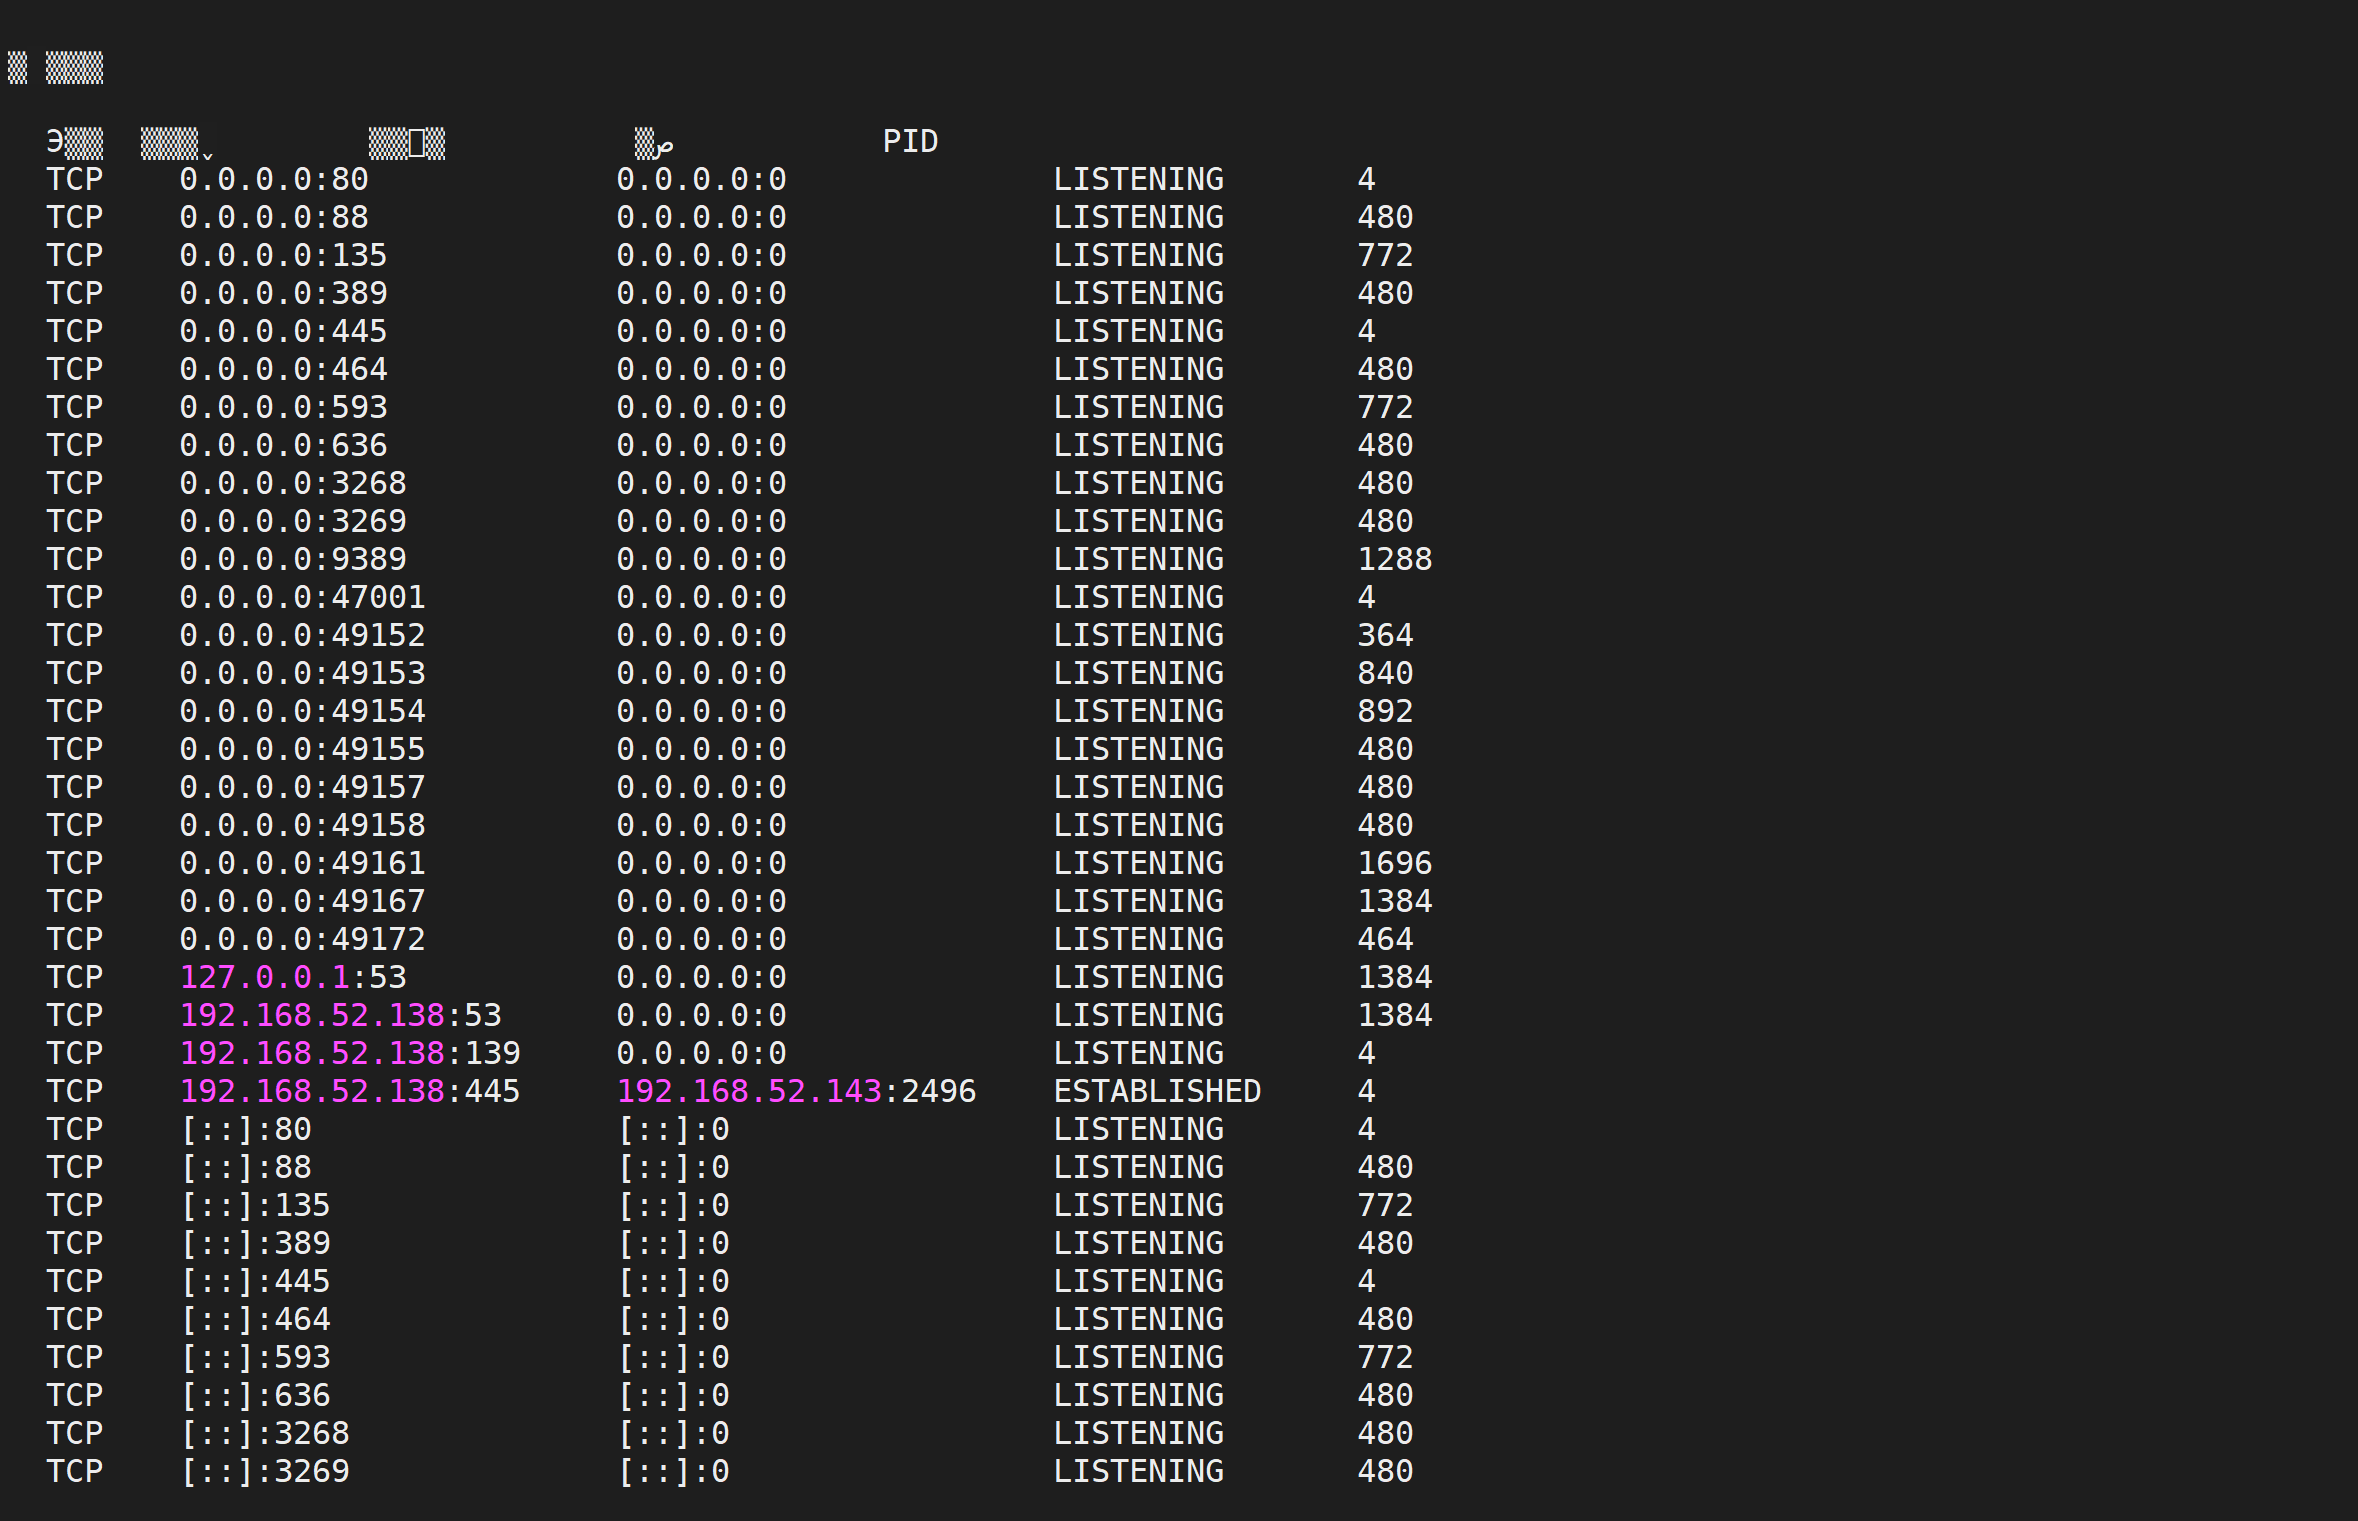
Task: Click PID value 892
Action: 1385,711
